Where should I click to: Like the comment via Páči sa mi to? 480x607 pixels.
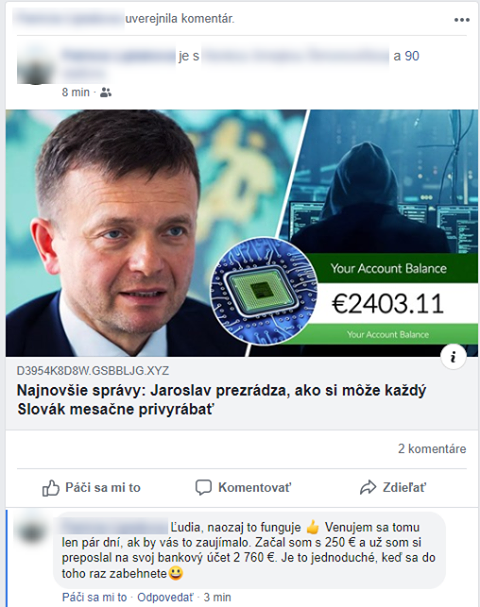94,597
